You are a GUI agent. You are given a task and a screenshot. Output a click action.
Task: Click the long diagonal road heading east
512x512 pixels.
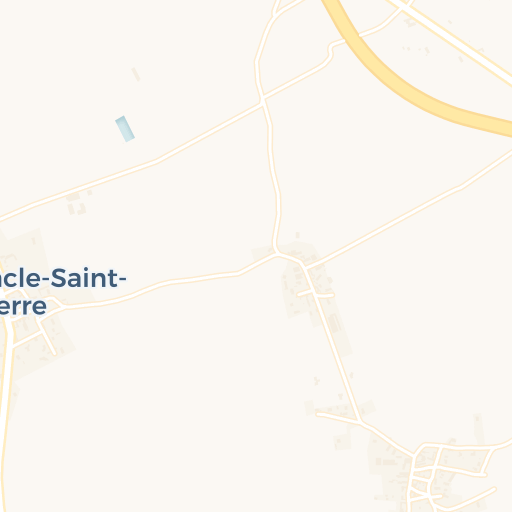click(x=410, y=210)
